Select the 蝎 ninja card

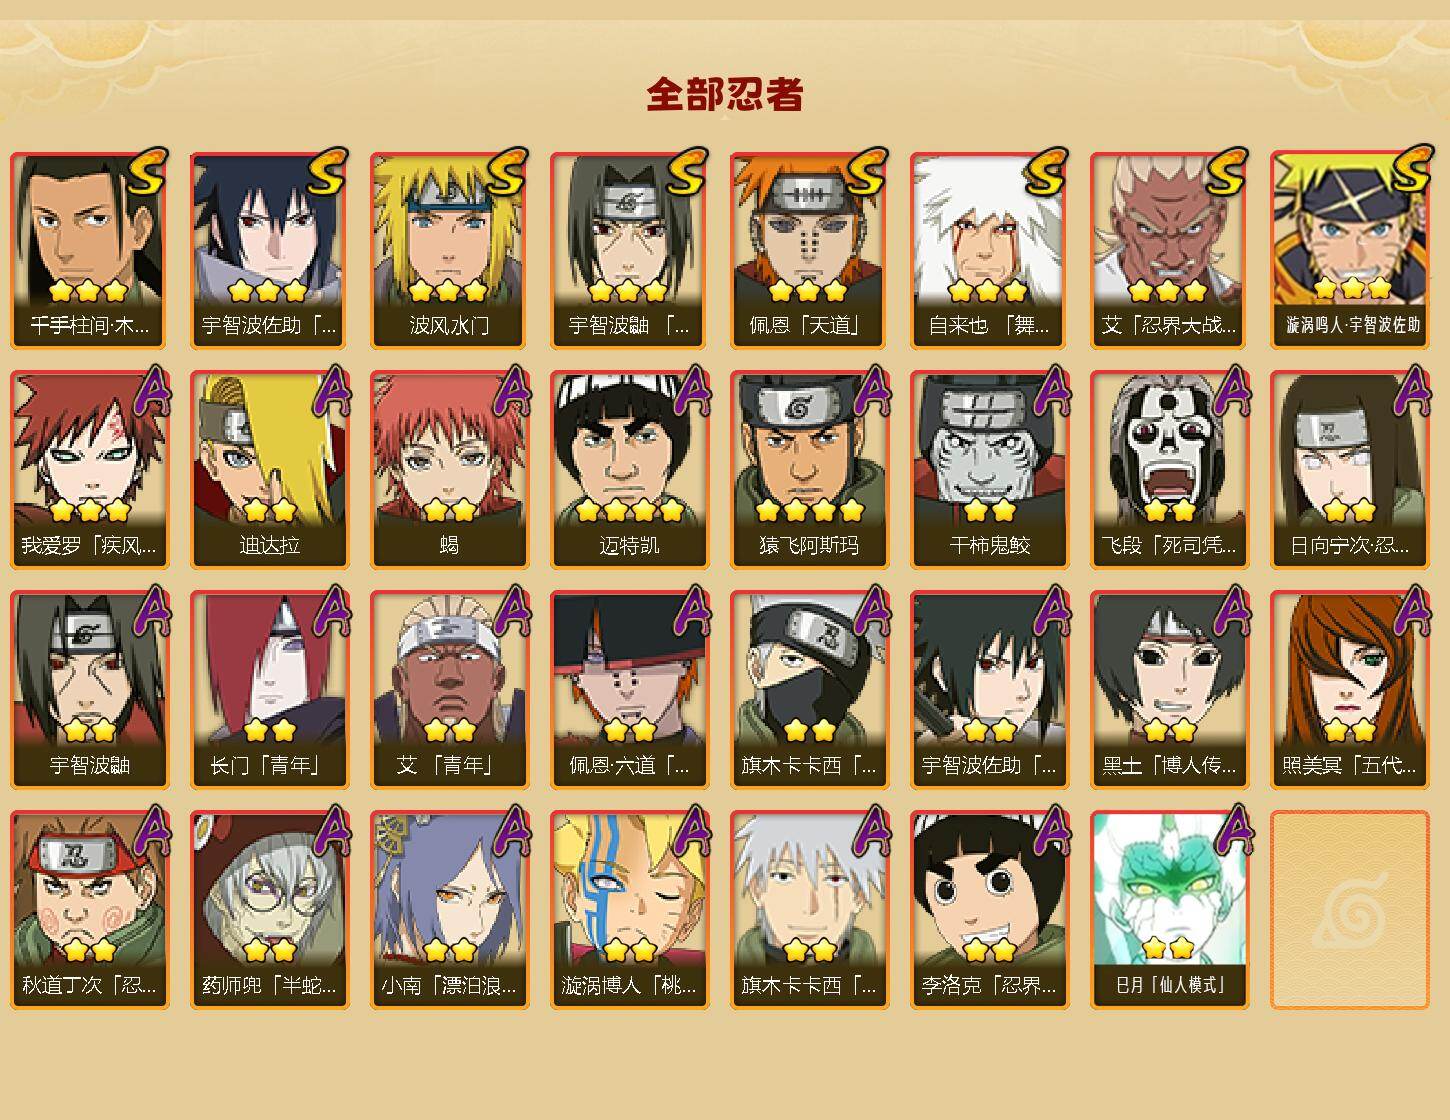449,470
